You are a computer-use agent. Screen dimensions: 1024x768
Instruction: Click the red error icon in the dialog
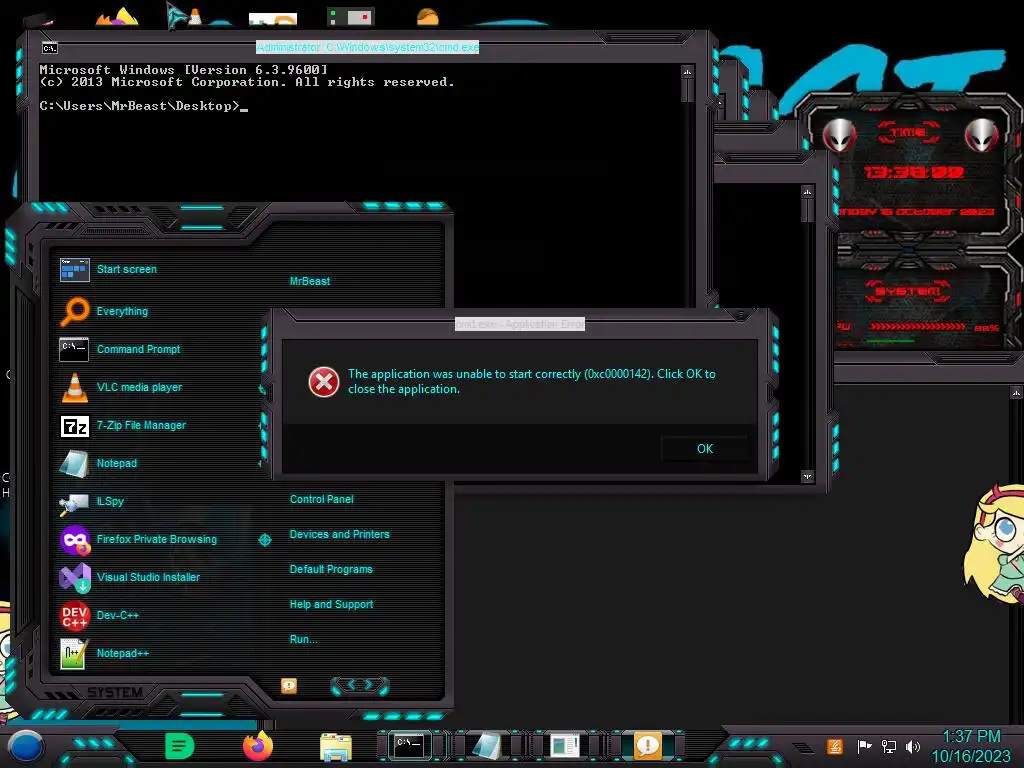tap(324, 382)
